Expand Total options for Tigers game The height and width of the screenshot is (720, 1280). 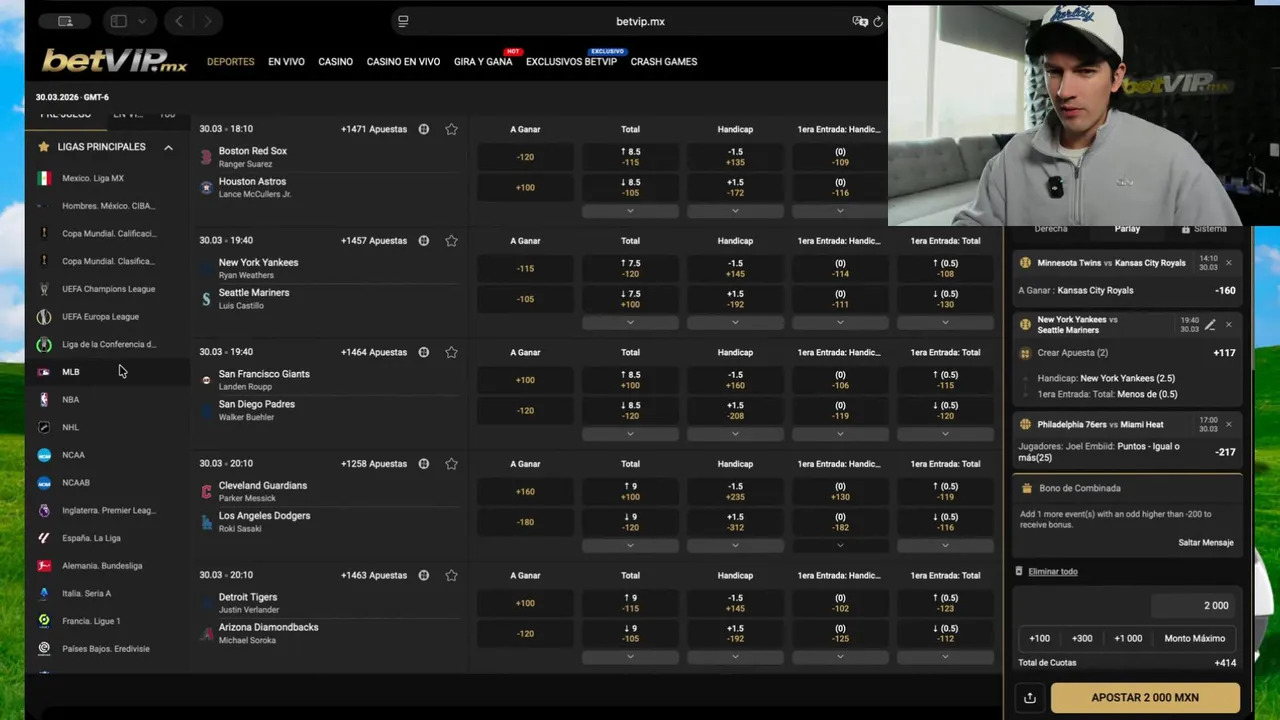pyautogui.click(x=630, y=657)
